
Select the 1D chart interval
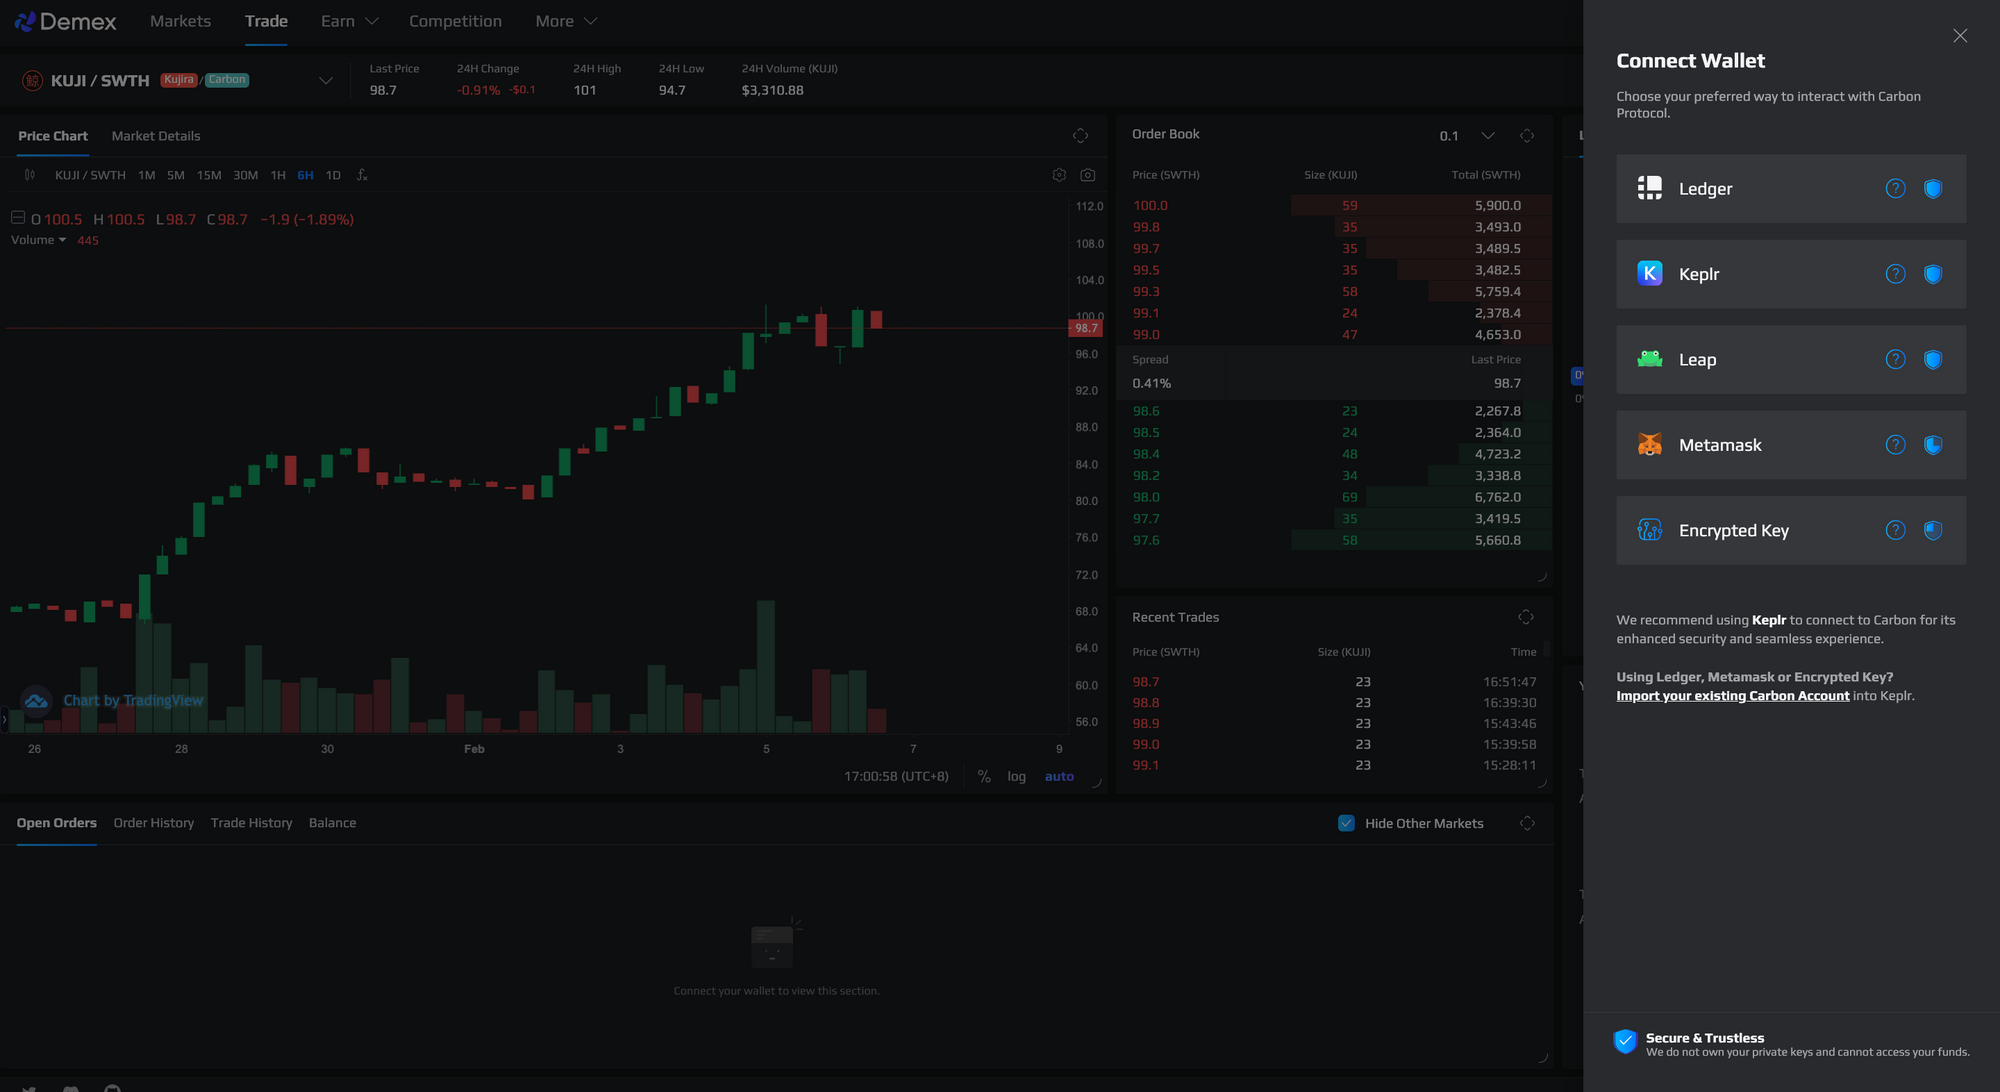[x=333, y=175]
